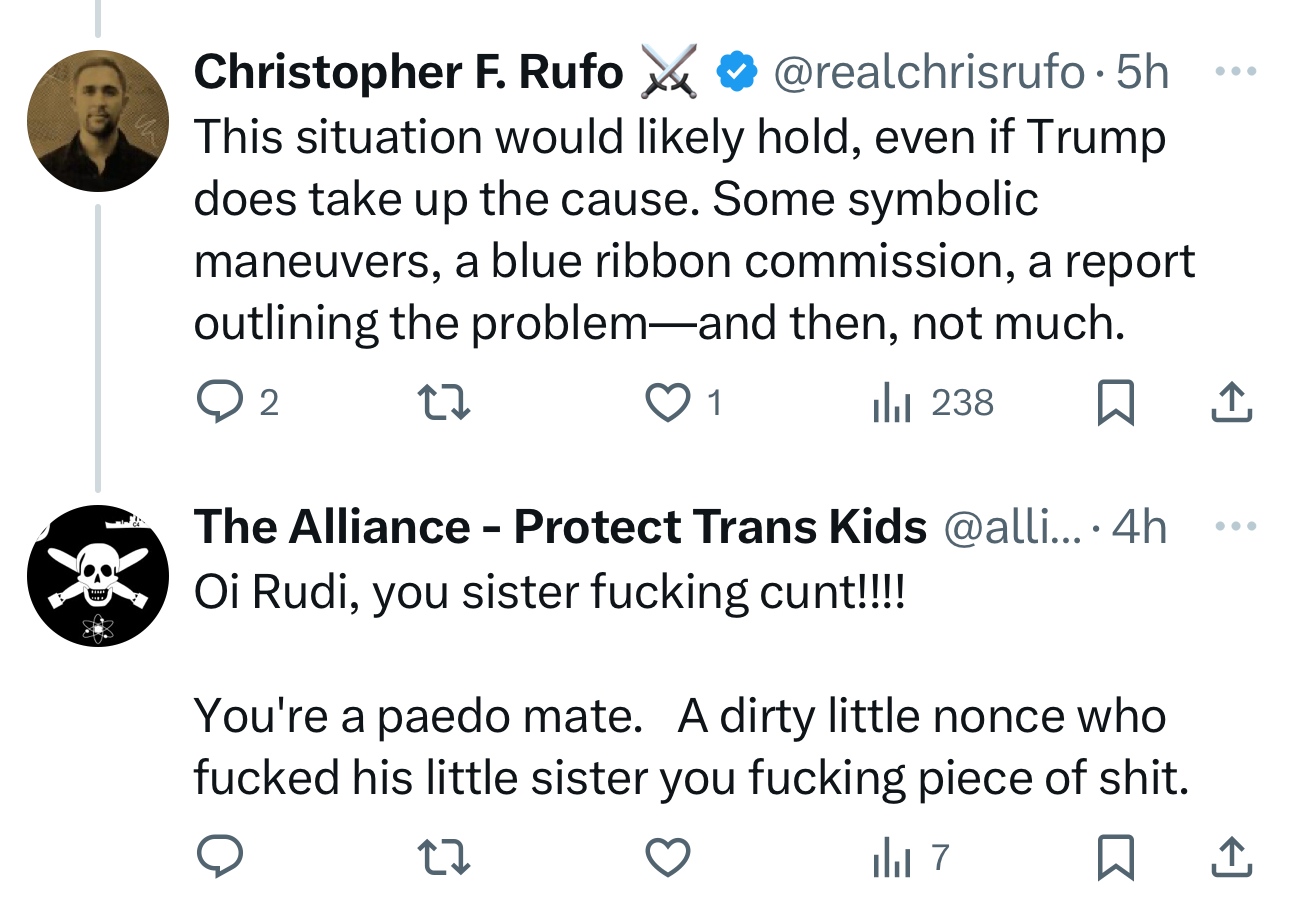Viewport: 1290px width, 901px height.
Task: Repost the tweet about a blue ribbon commission
Action: 442,403
